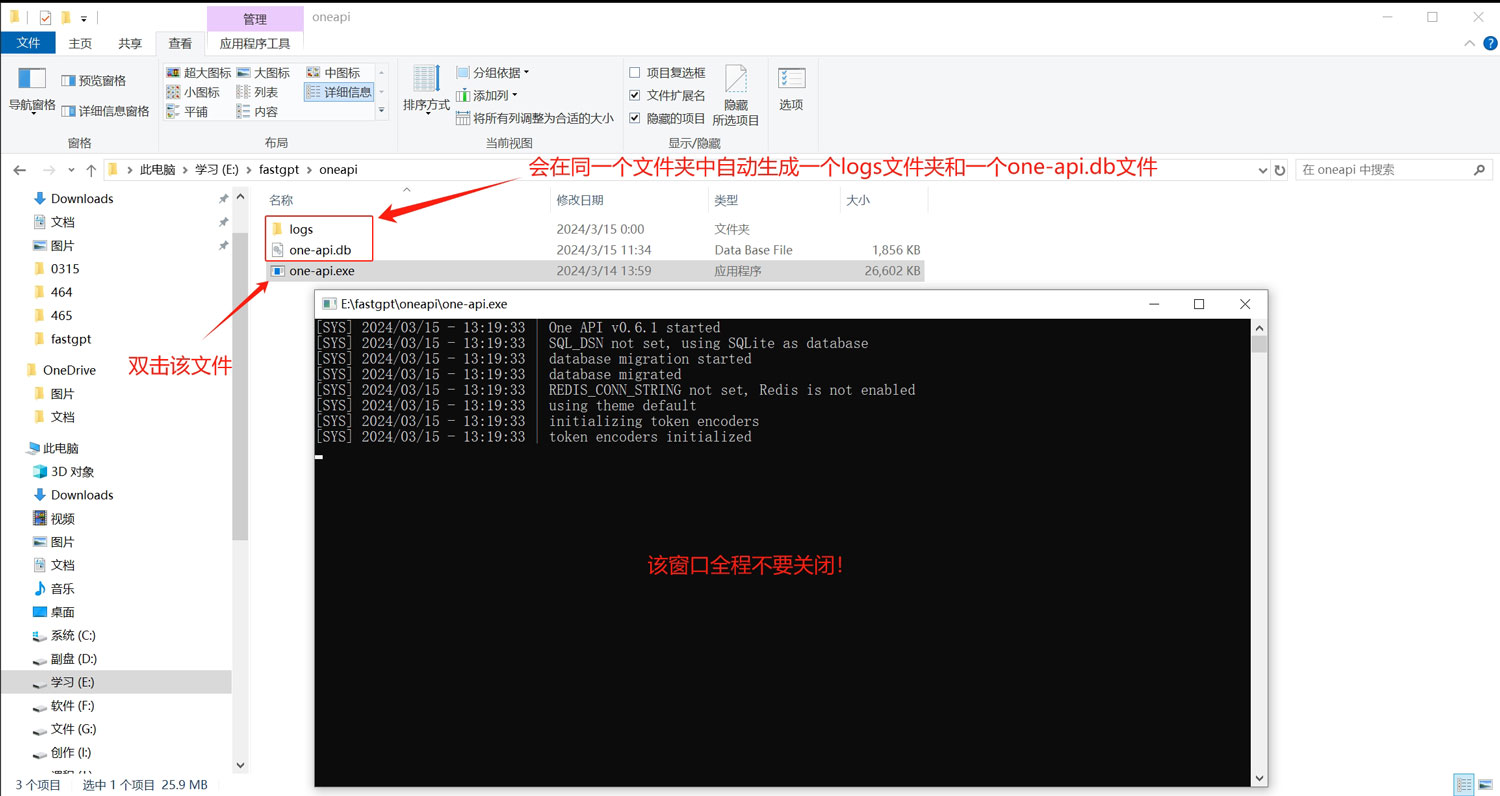Open Explorer help

click(x=1490, y=44)
